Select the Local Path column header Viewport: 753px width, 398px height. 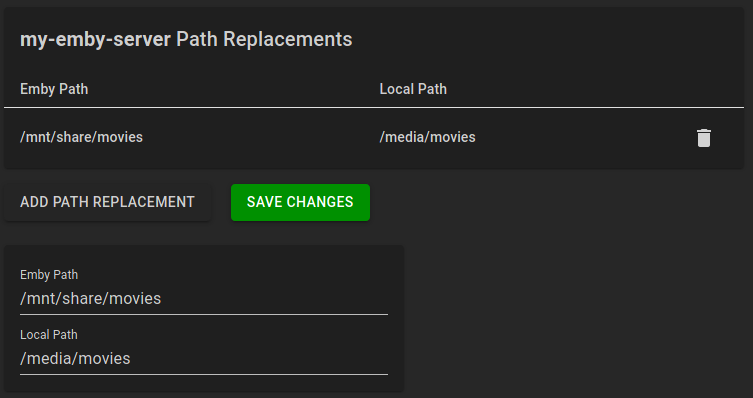click(413, 89)
